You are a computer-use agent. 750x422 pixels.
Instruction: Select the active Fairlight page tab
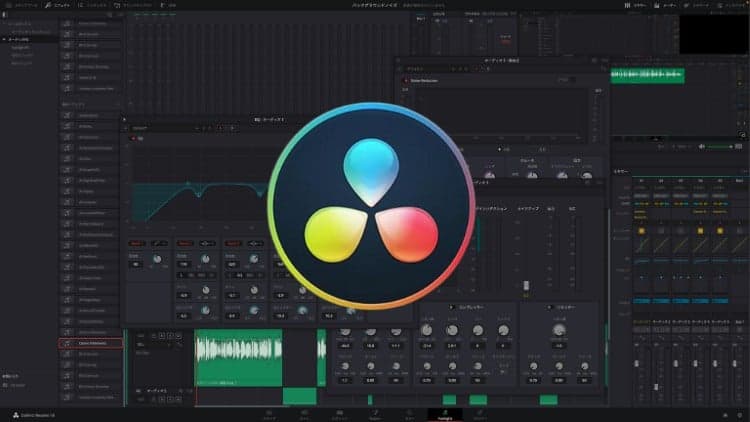click(x=445, y=414)
